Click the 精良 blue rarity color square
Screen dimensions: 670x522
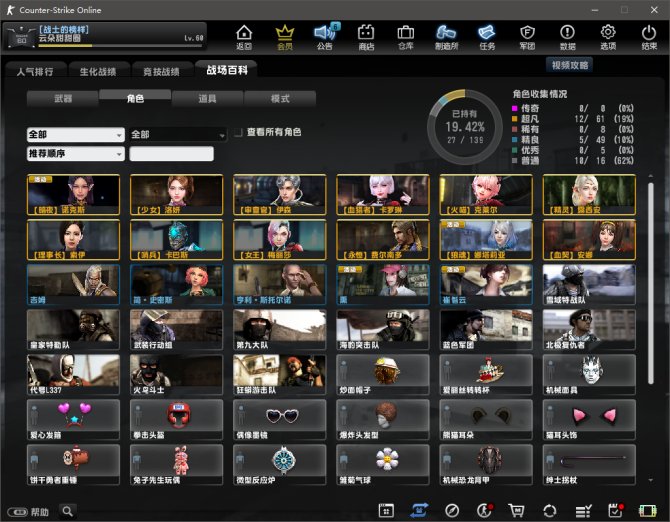(x=514, y=140)
